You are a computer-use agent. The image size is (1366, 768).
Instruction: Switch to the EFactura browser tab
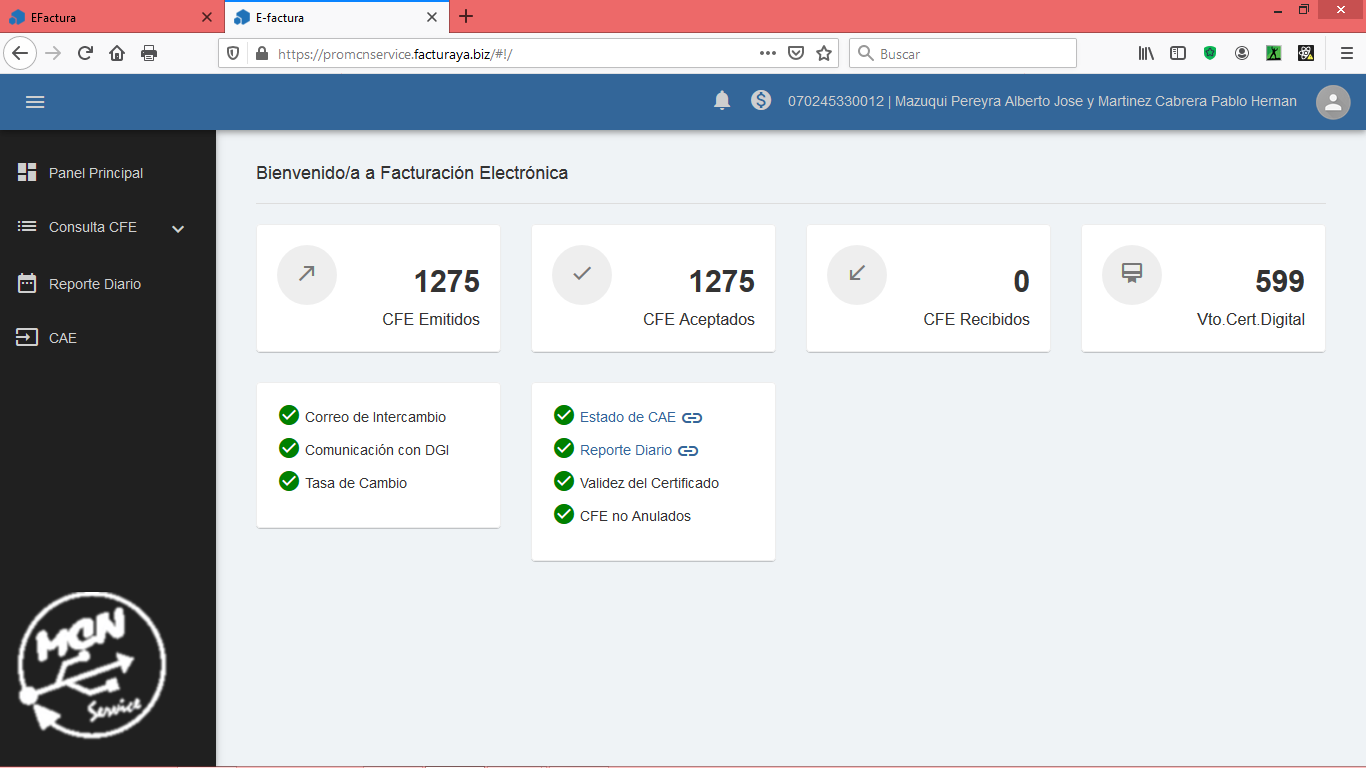100,17
